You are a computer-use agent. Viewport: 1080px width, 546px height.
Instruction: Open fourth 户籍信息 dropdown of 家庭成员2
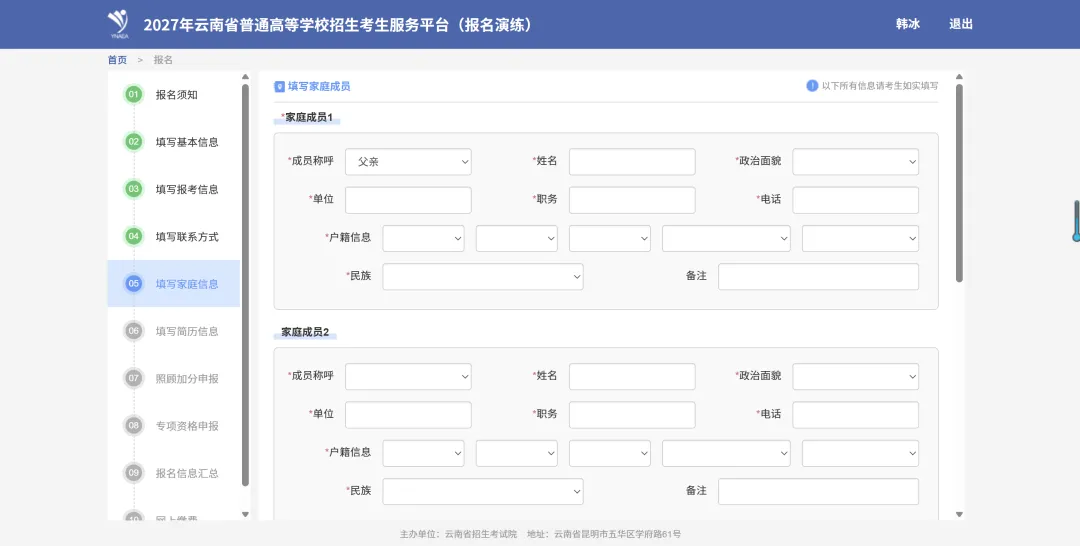(x=726, y=453)
